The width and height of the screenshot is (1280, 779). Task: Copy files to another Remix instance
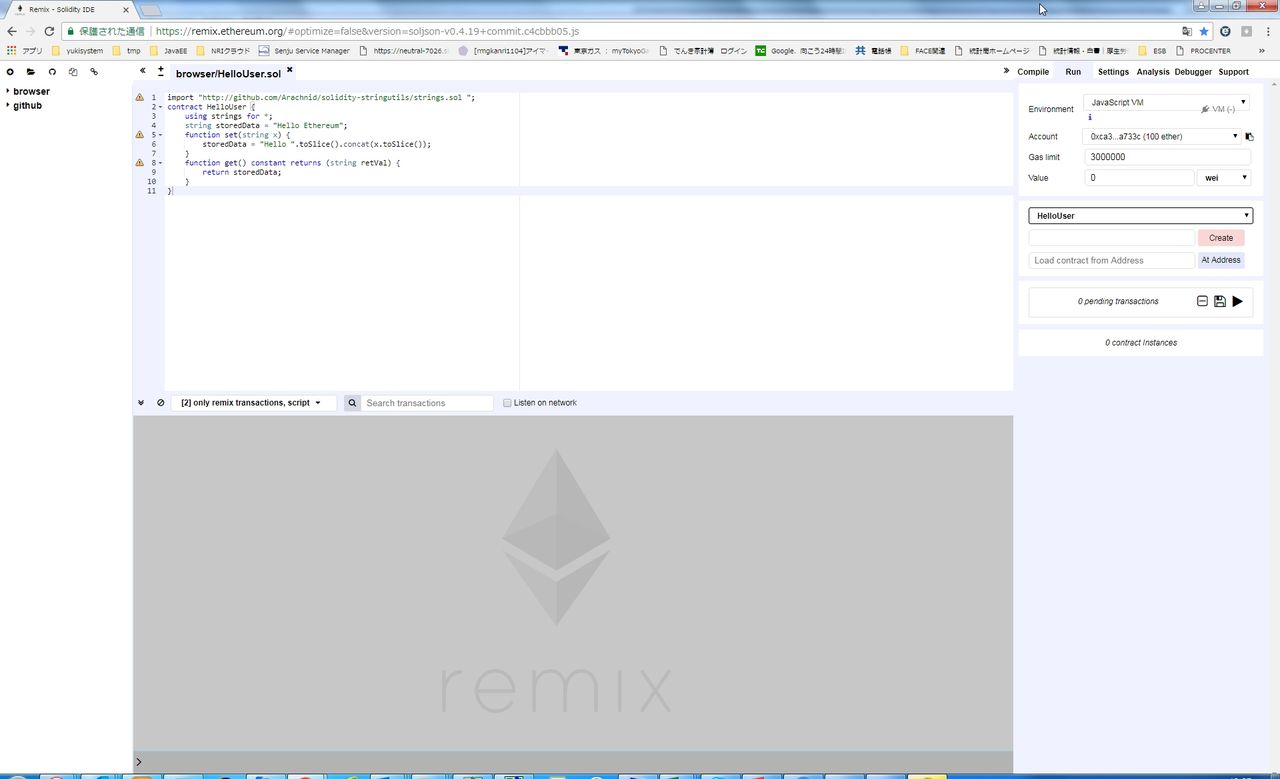click(73, 72)
